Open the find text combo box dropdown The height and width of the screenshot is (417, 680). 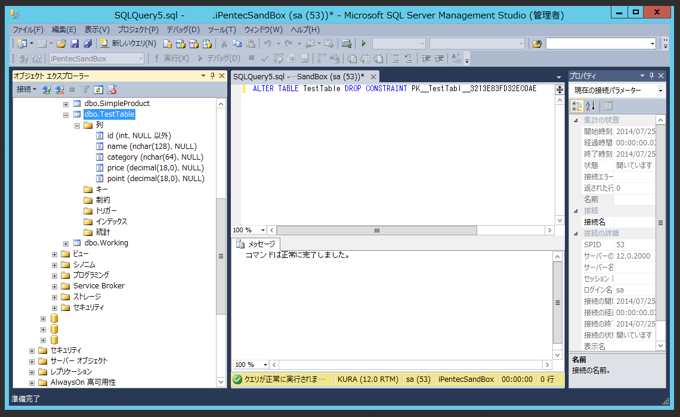(x=652, y=44)
